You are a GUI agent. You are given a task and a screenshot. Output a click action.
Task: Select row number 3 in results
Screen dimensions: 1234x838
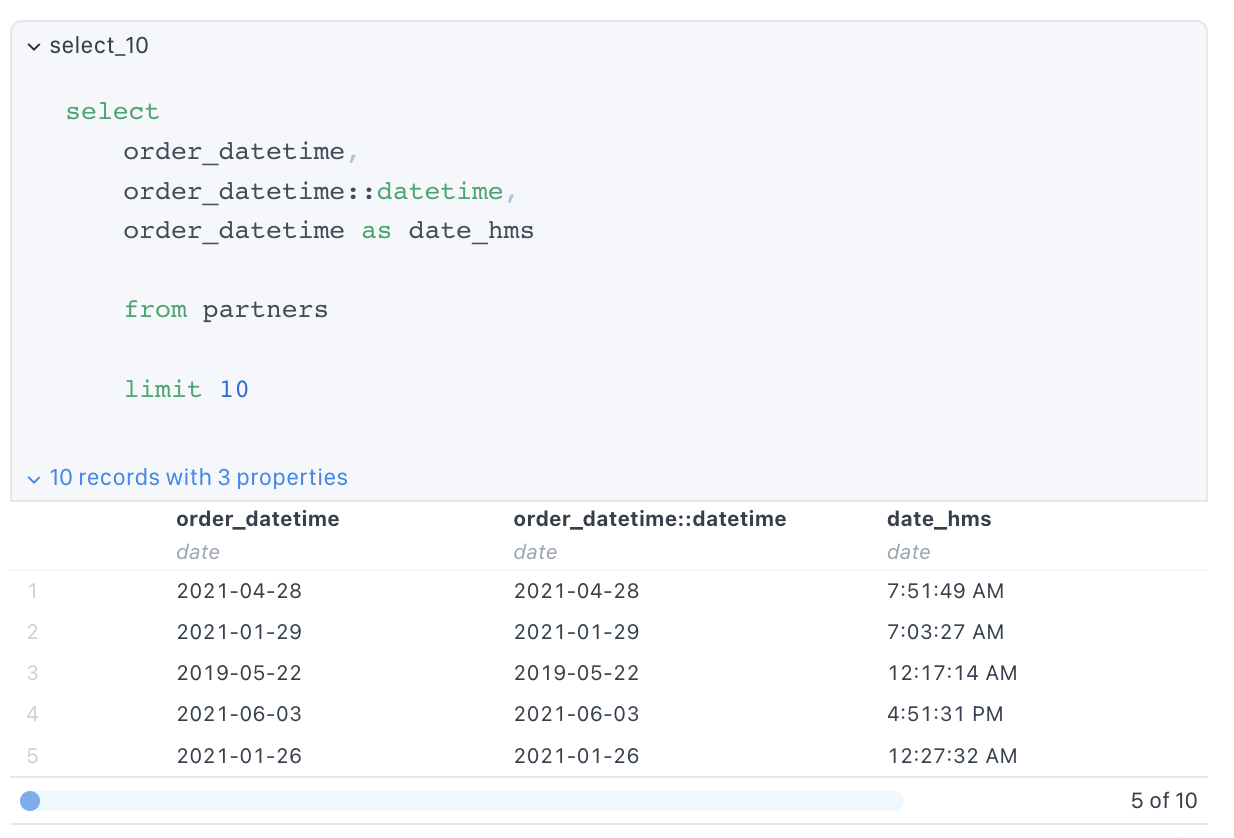click(x=32, y=673)
